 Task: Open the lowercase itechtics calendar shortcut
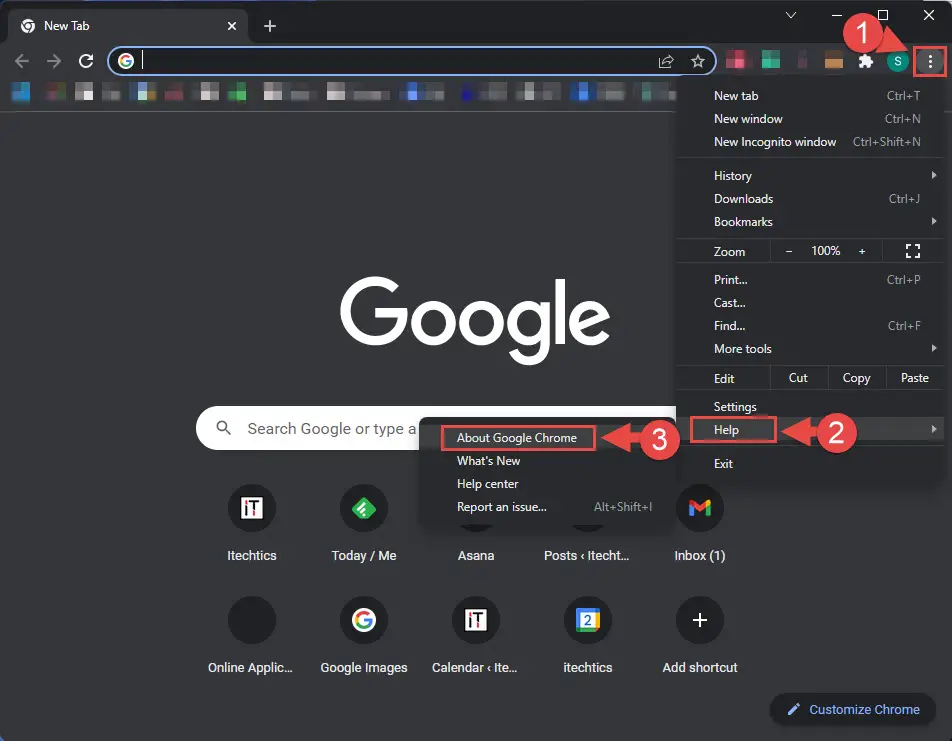pos(588,634)
